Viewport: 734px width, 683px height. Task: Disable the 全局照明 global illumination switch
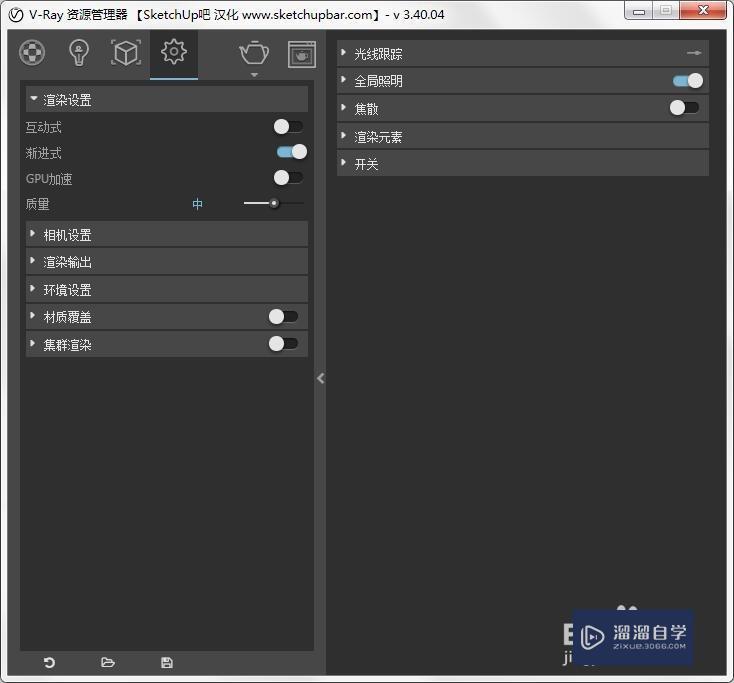tap(688, 81)
